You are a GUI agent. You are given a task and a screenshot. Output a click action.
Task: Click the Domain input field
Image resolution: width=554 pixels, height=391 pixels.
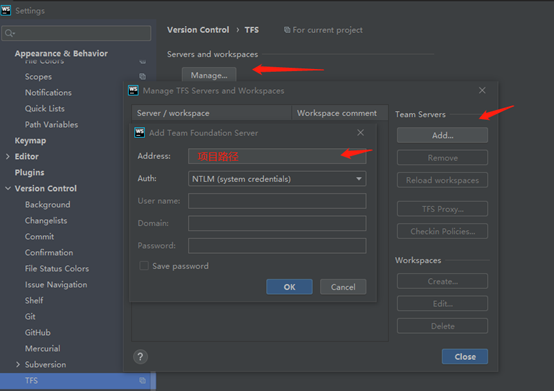click(x=277, y=223)
